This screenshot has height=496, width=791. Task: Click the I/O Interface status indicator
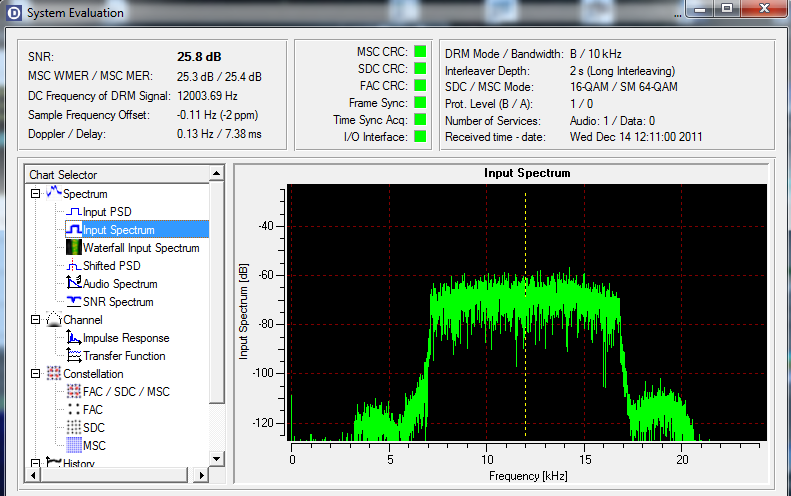[420, 137]
